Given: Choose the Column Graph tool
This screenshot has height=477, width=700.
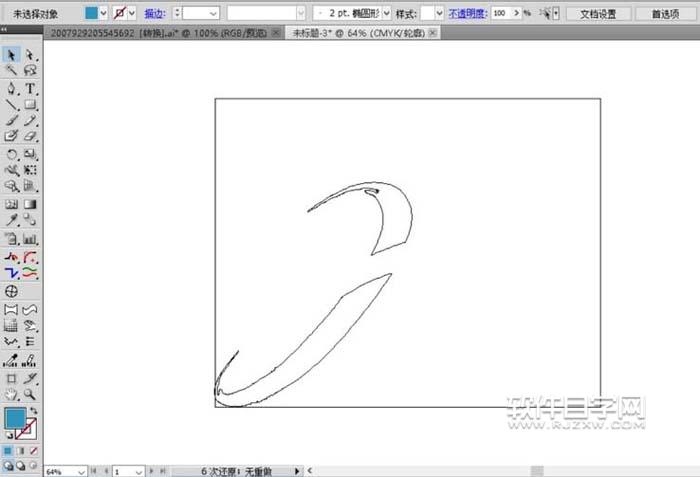Looking at the screenshot, I should click(30, 239).
